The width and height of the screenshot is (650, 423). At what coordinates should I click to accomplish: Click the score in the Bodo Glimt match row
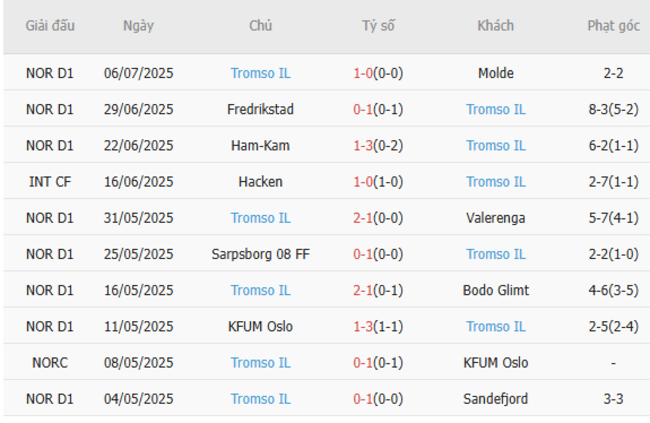coord(378,290)
